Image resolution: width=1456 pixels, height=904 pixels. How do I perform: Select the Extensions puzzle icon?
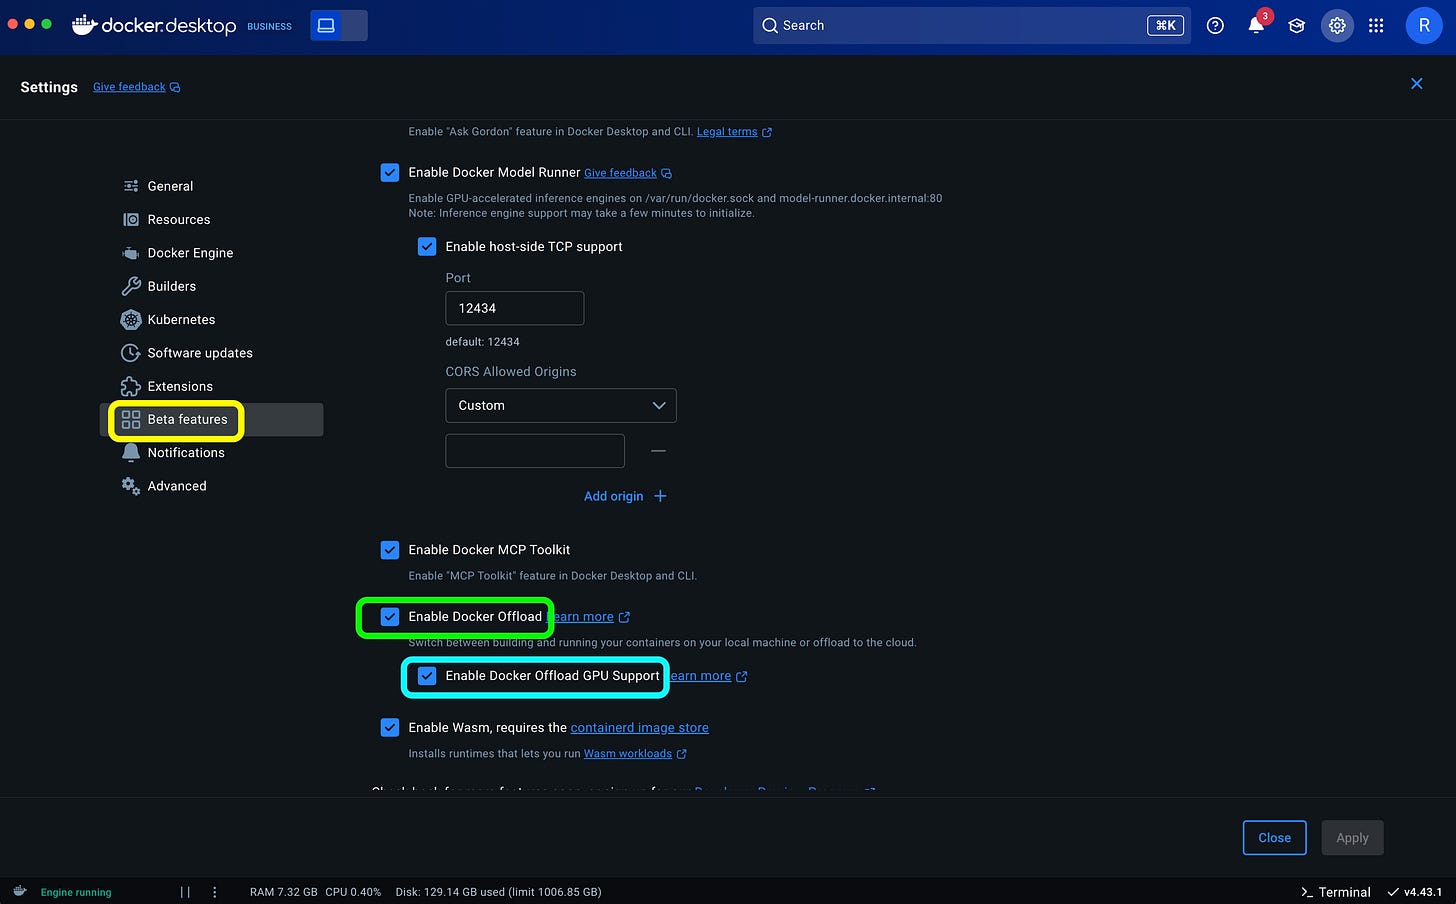(131, 386)
